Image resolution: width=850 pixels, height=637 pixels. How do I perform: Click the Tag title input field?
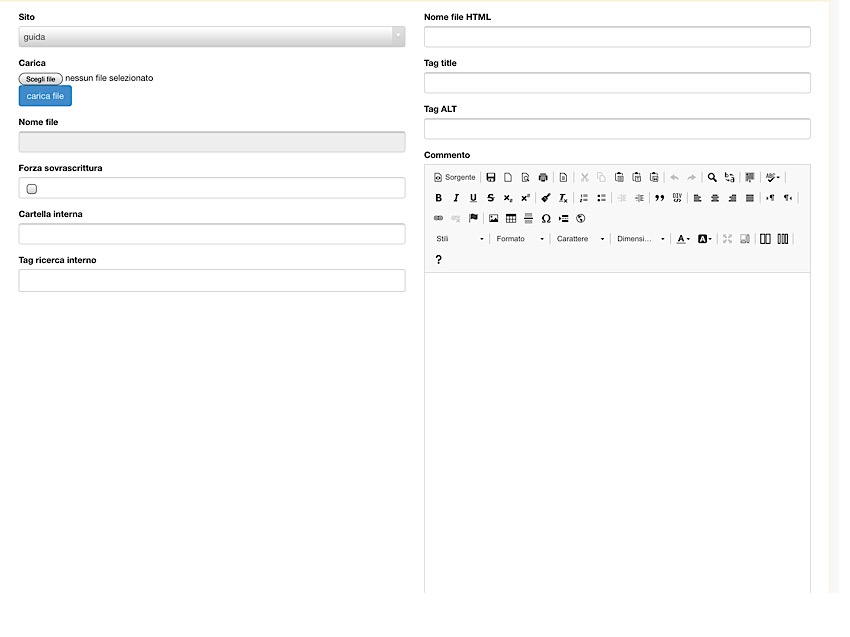tap(617, 83)
